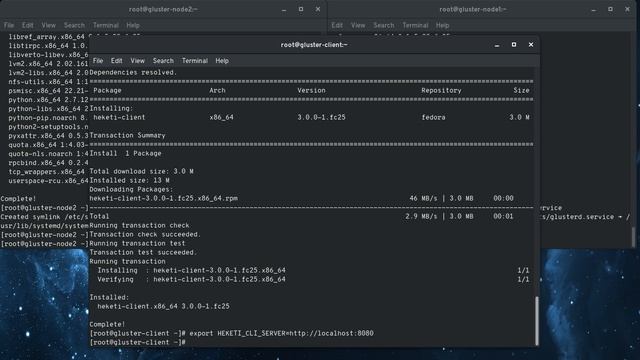
Task: Click the last gluster-client shell prompt
Action: [x=138, y=342]
